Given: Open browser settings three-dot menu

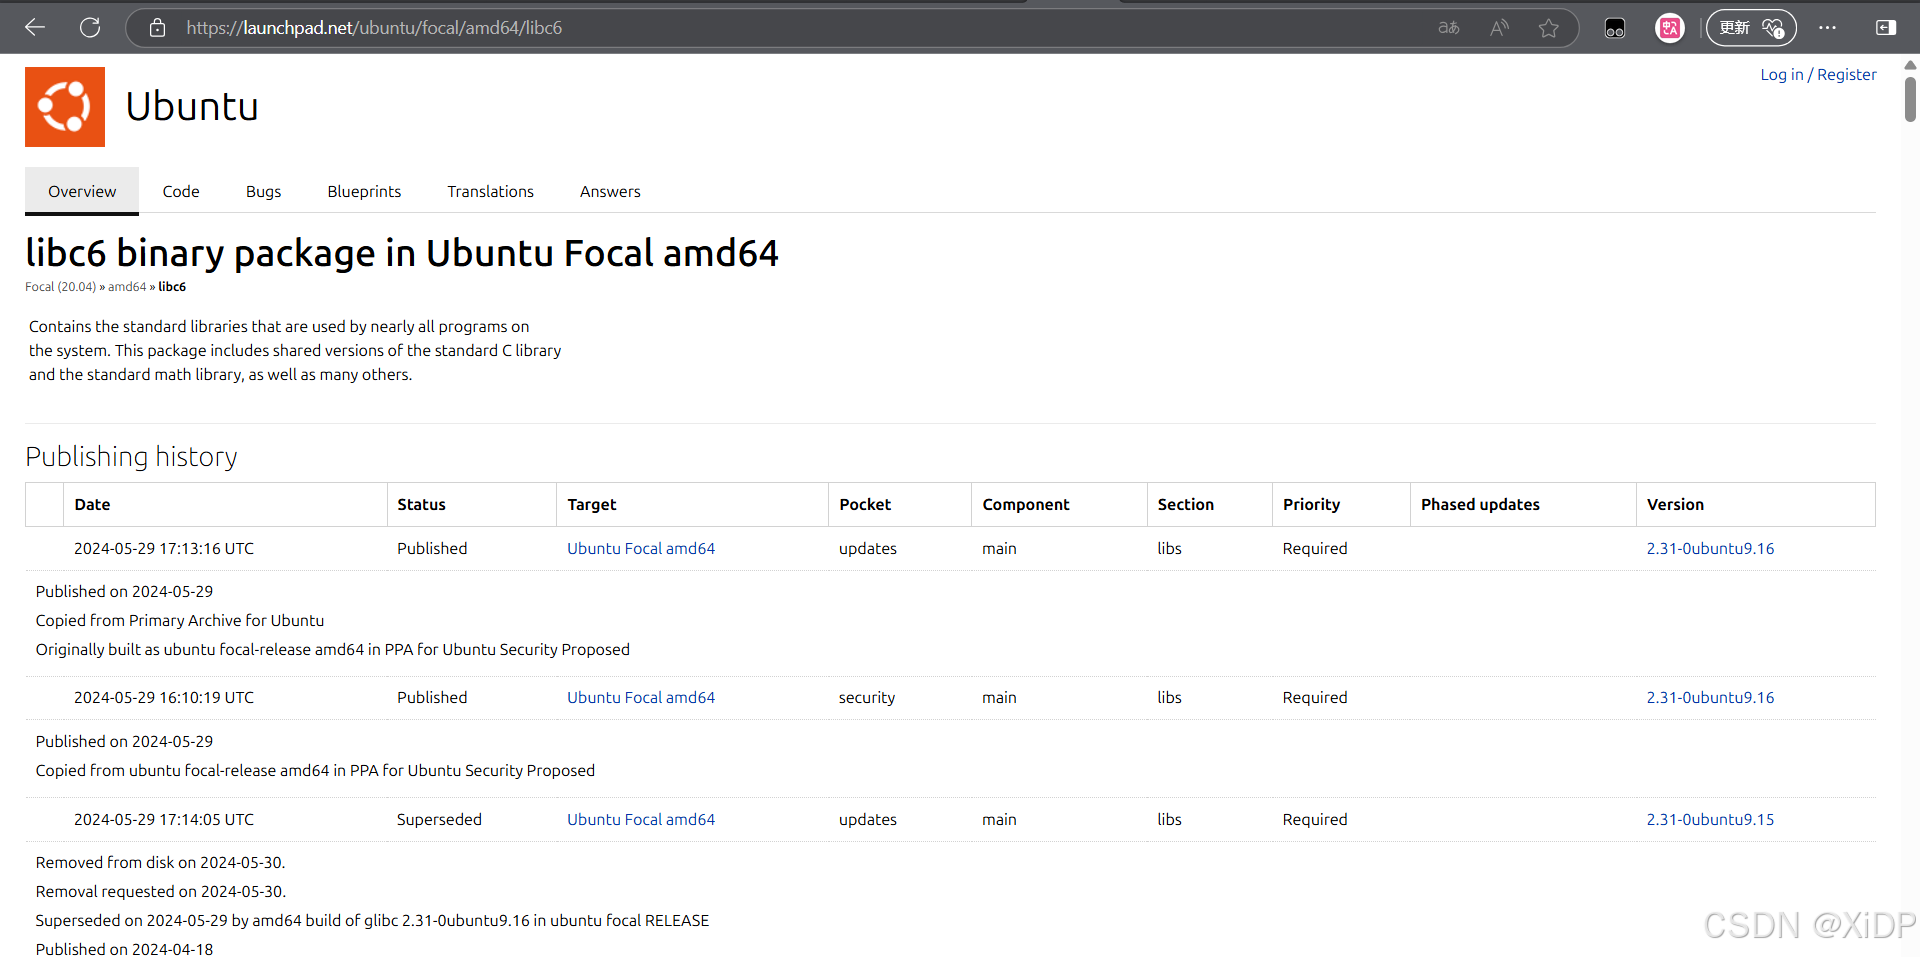Looking at the screenshot, I should coord(1827,28).
